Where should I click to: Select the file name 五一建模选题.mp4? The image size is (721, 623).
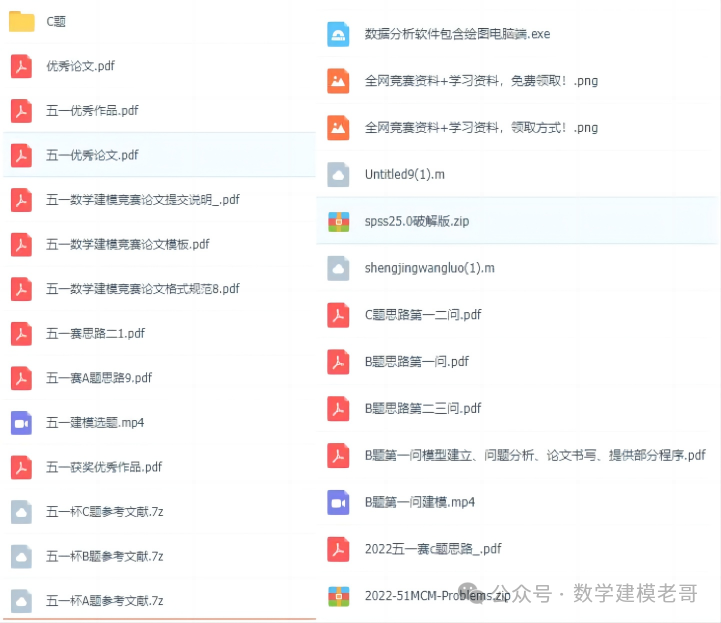tap(95, 423)
